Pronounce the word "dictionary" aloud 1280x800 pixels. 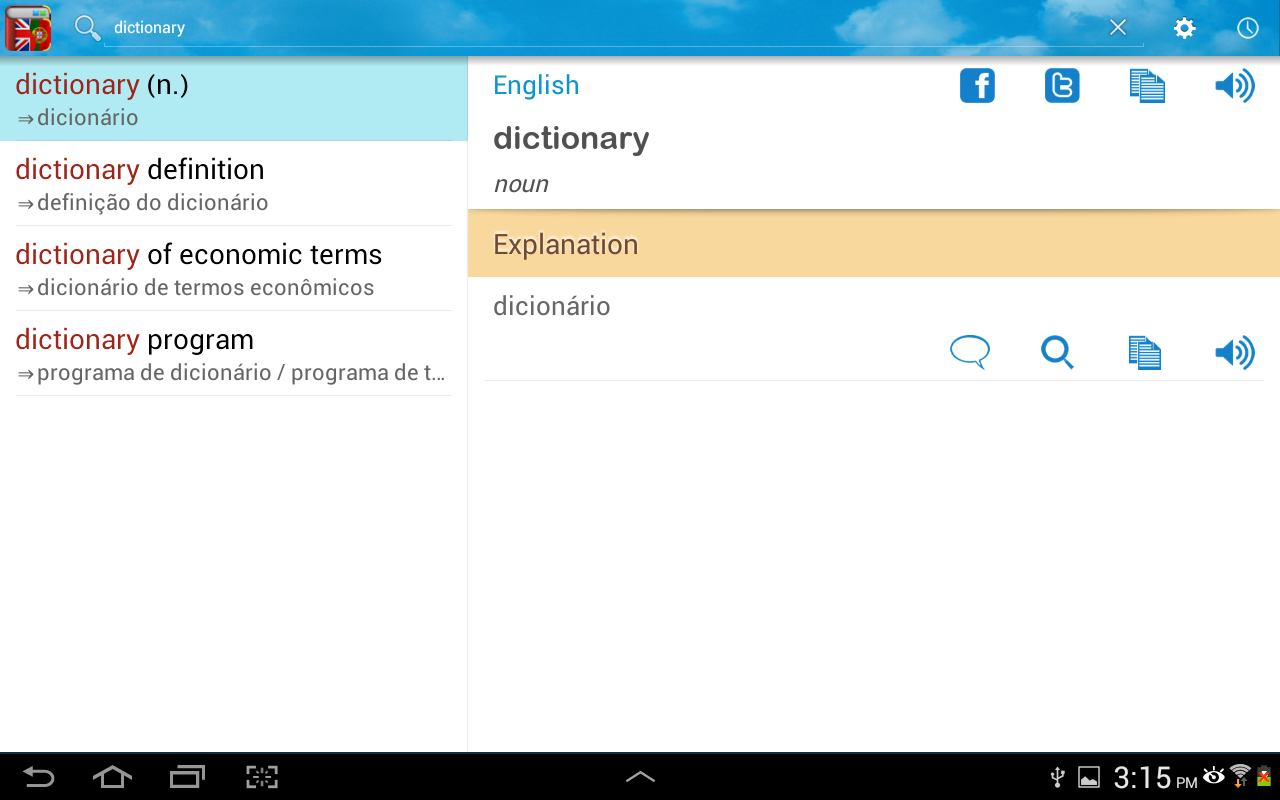pos(1235,86)
